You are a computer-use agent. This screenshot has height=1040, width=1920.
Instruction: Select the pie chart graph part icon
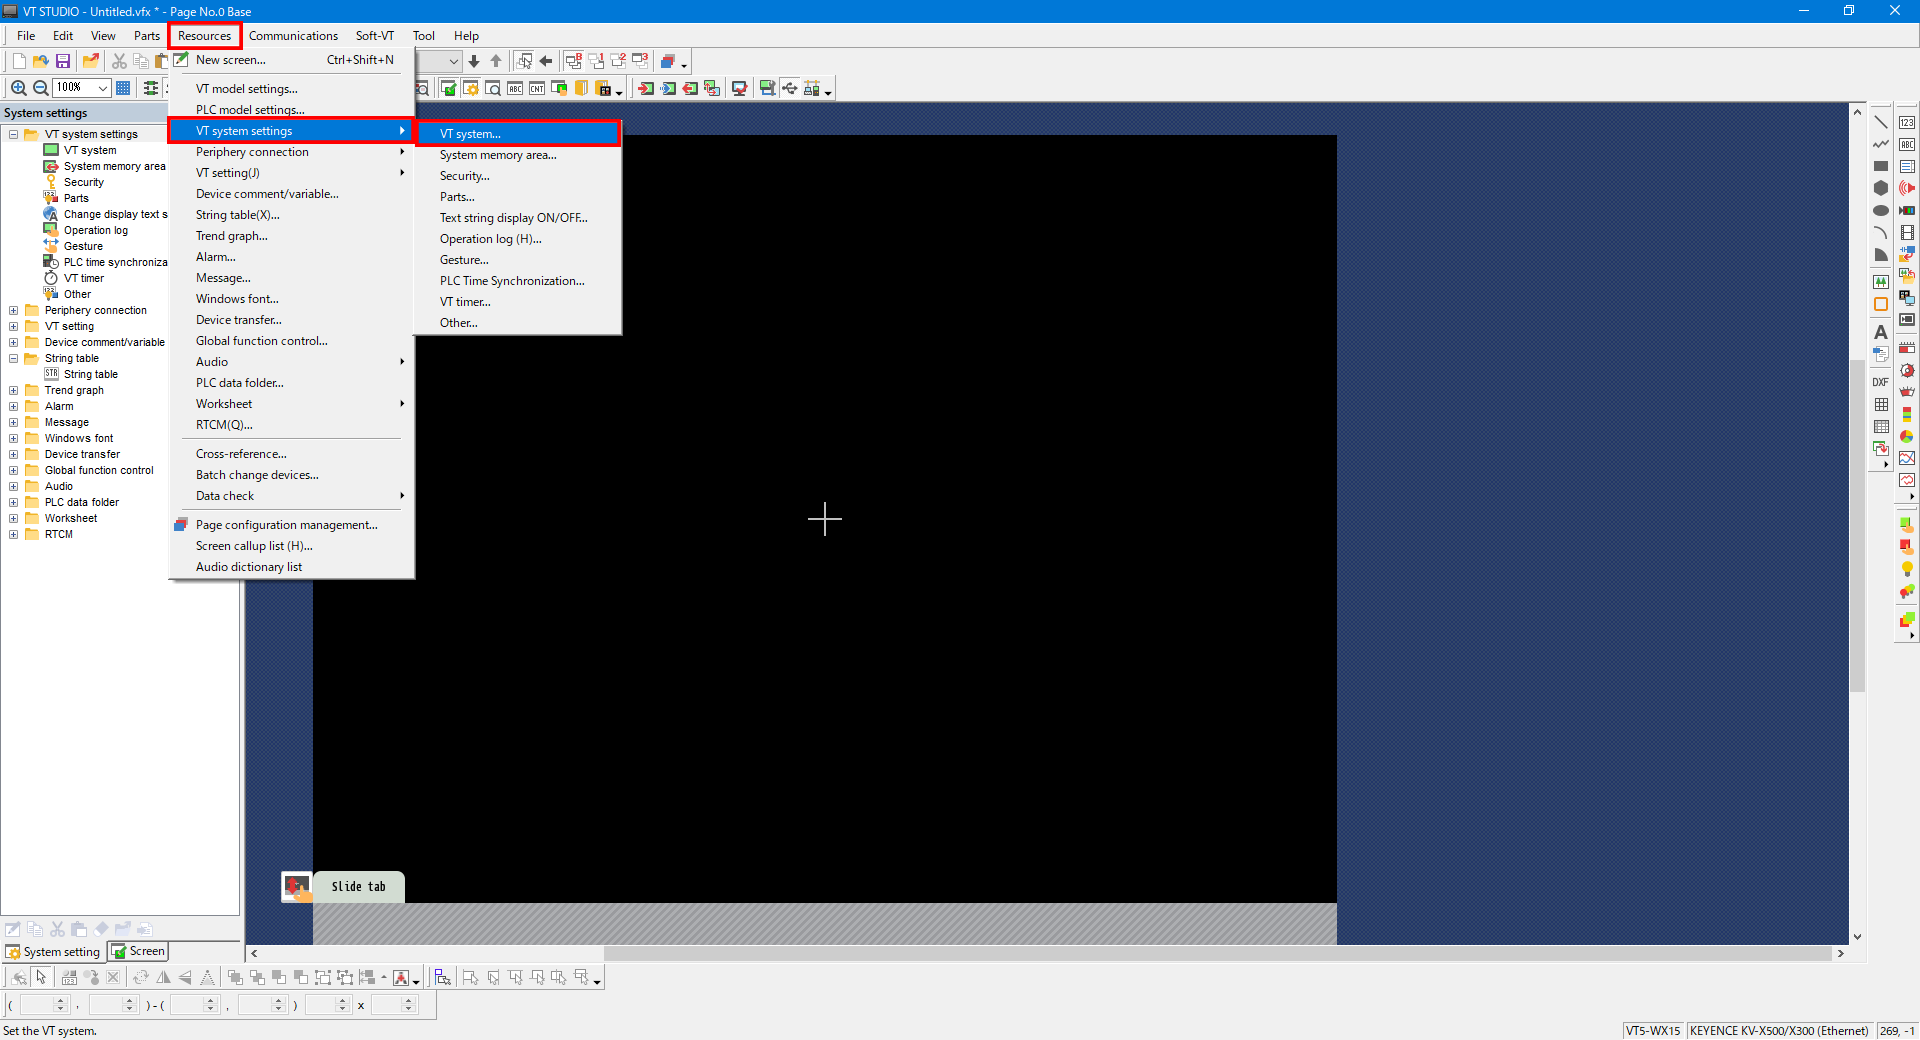tap(1907, 437)
